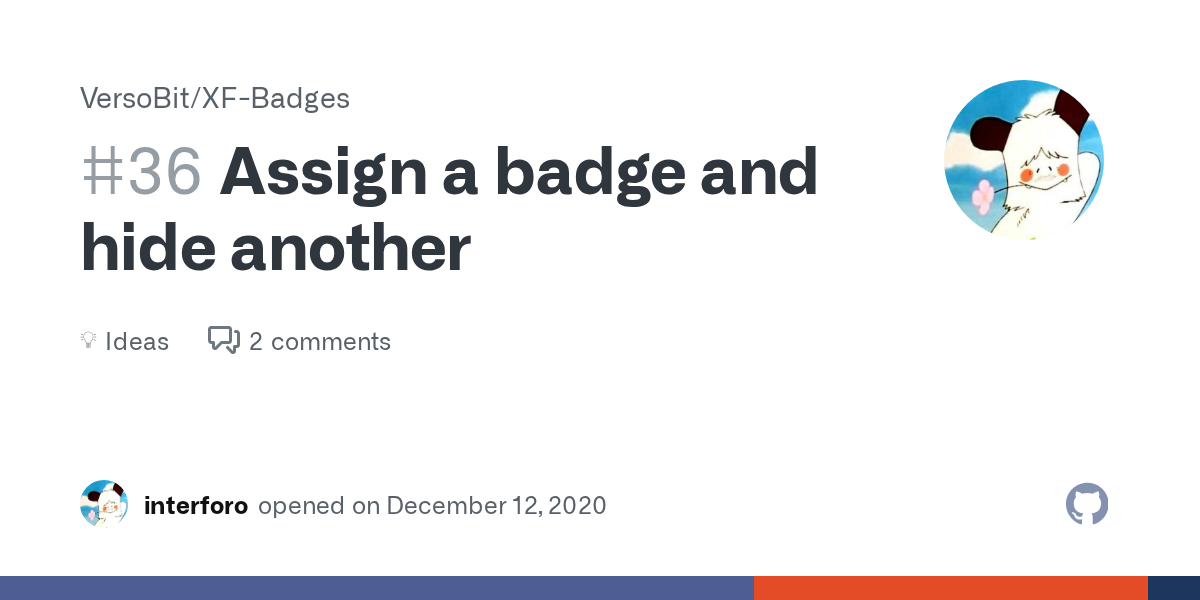Click the speech bubbles comments icon
The width and height of the screenshot is (1200, 600).
coord(223,341)
